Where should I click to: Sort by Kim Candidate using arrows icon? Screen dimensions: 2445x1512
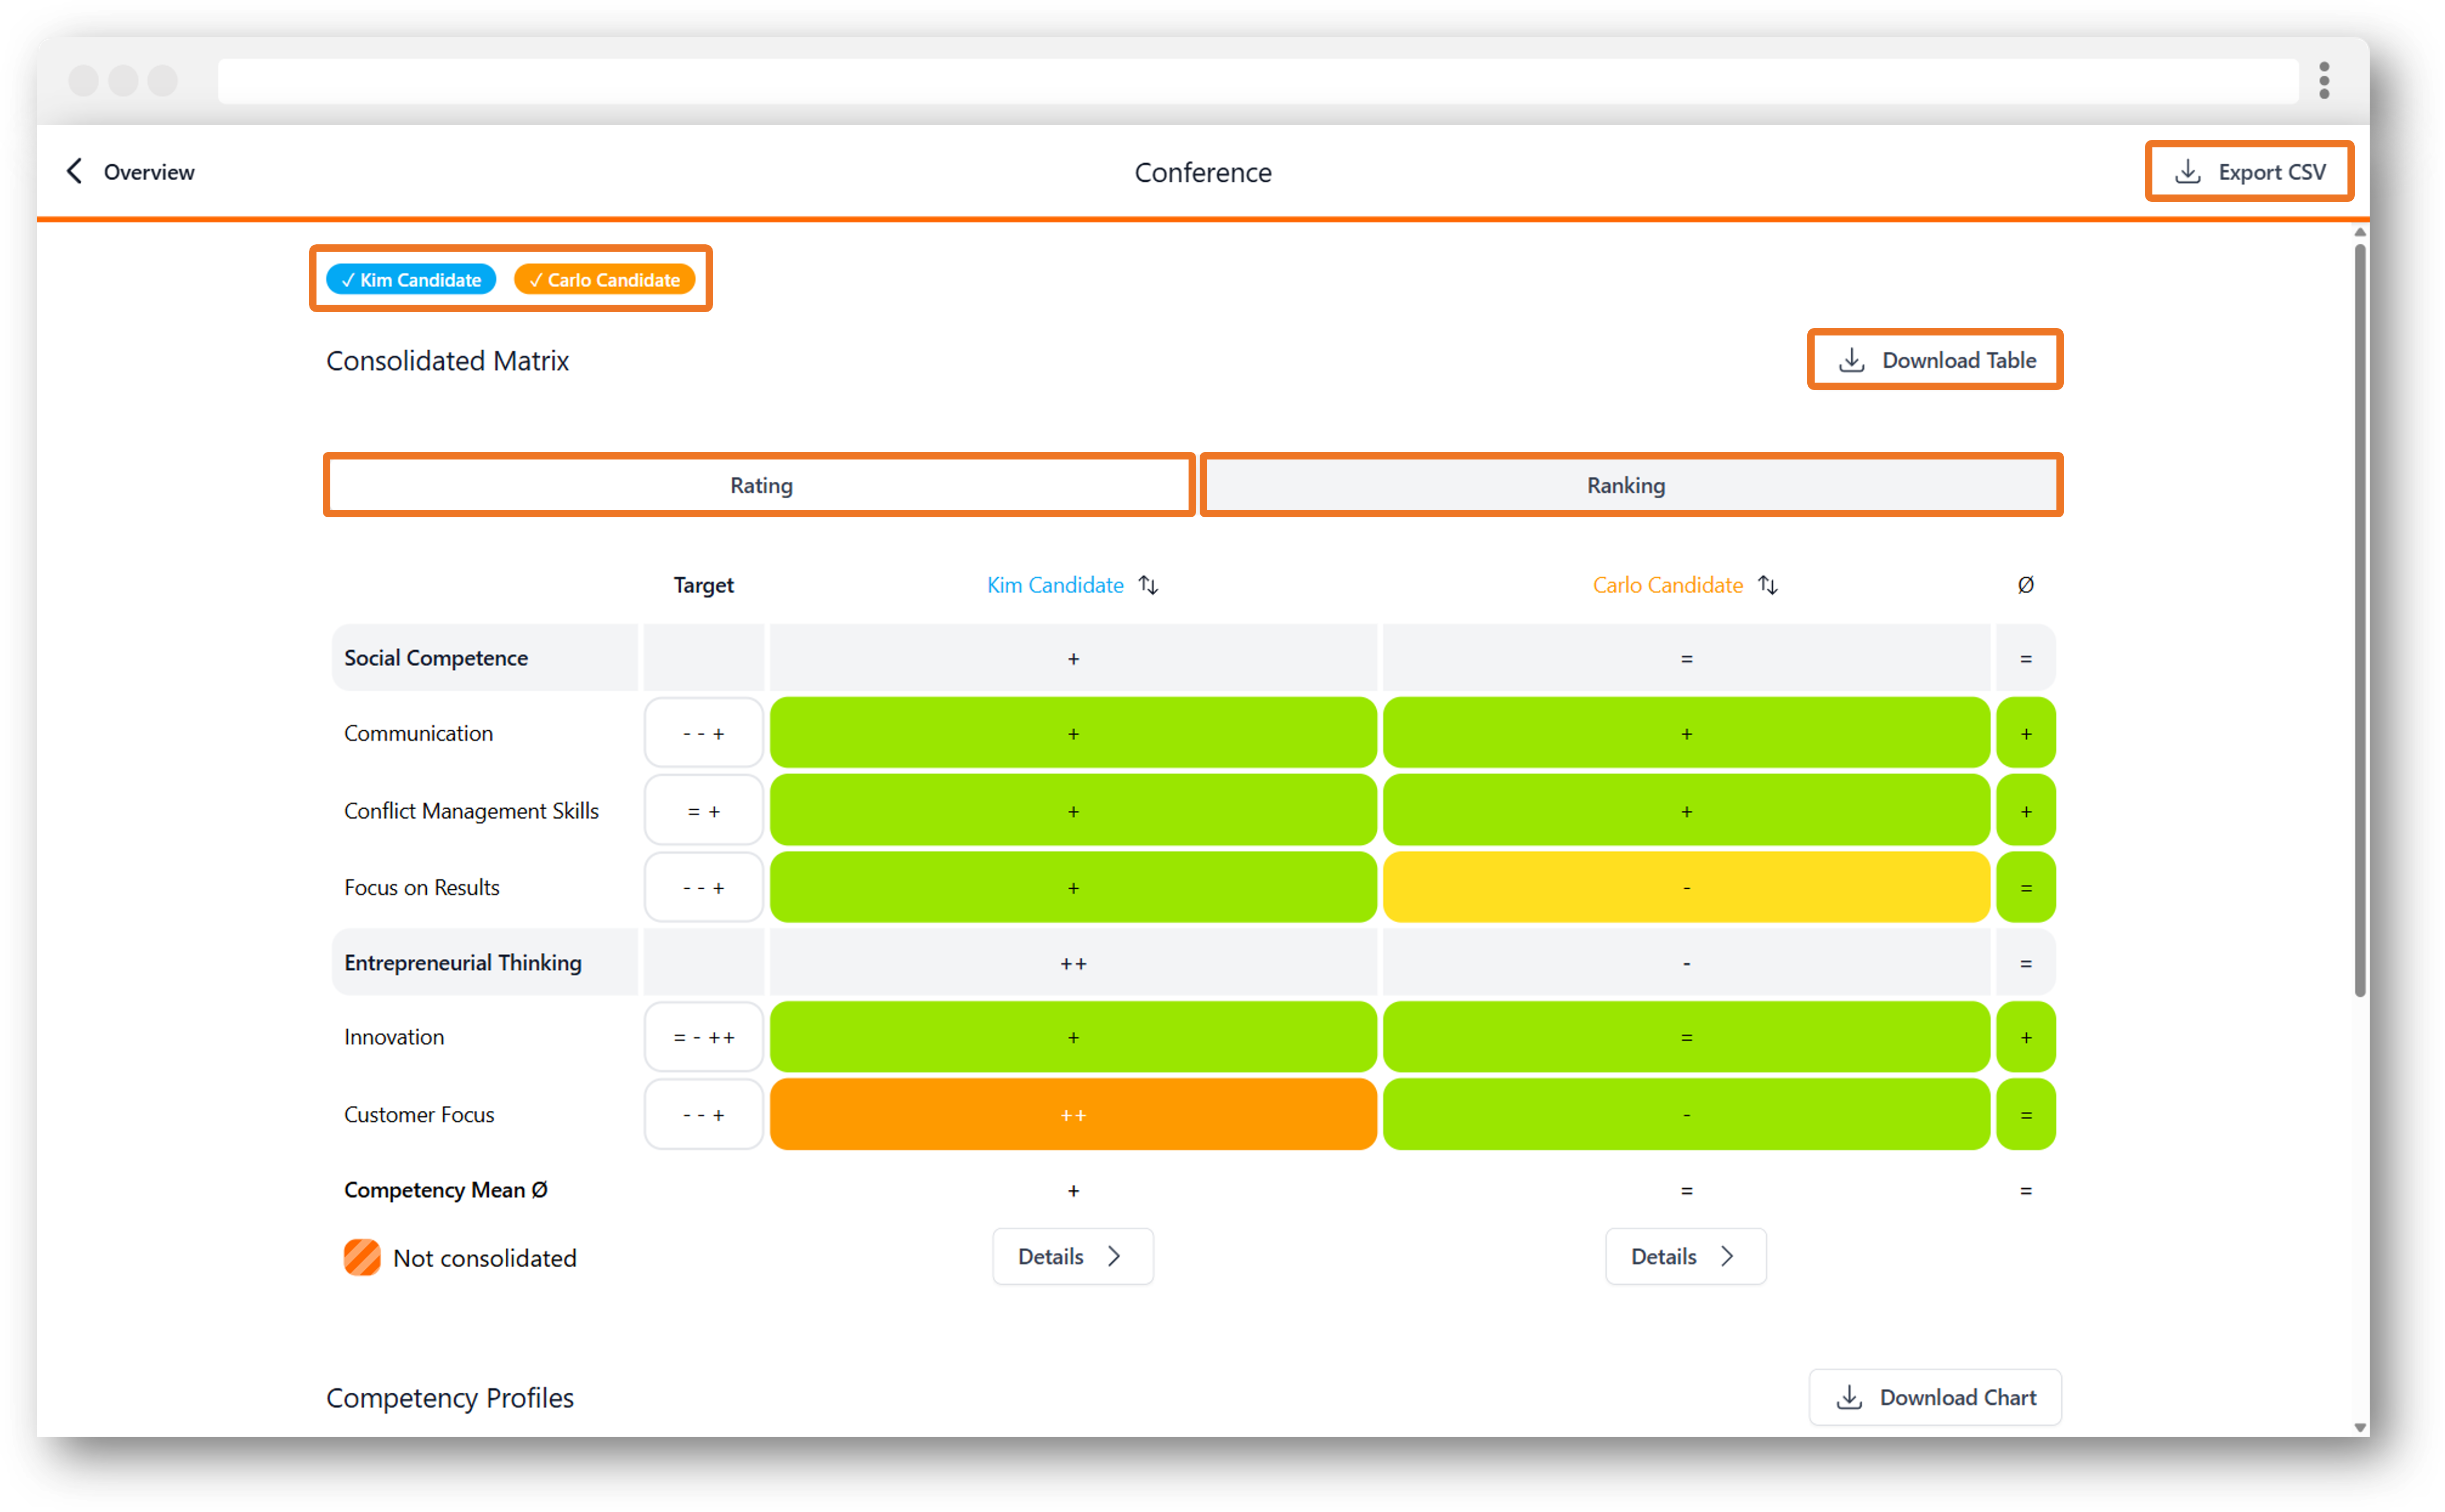pos(1148,585)
